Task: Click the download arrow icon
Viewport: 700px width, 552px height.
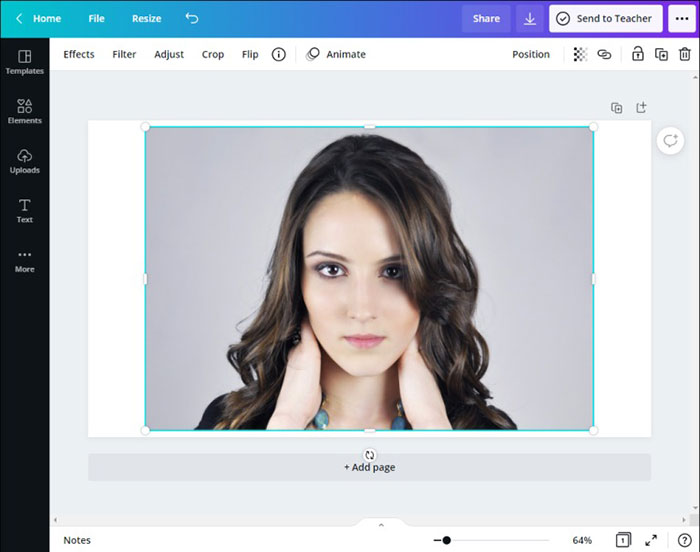Action: coord(529,18)
